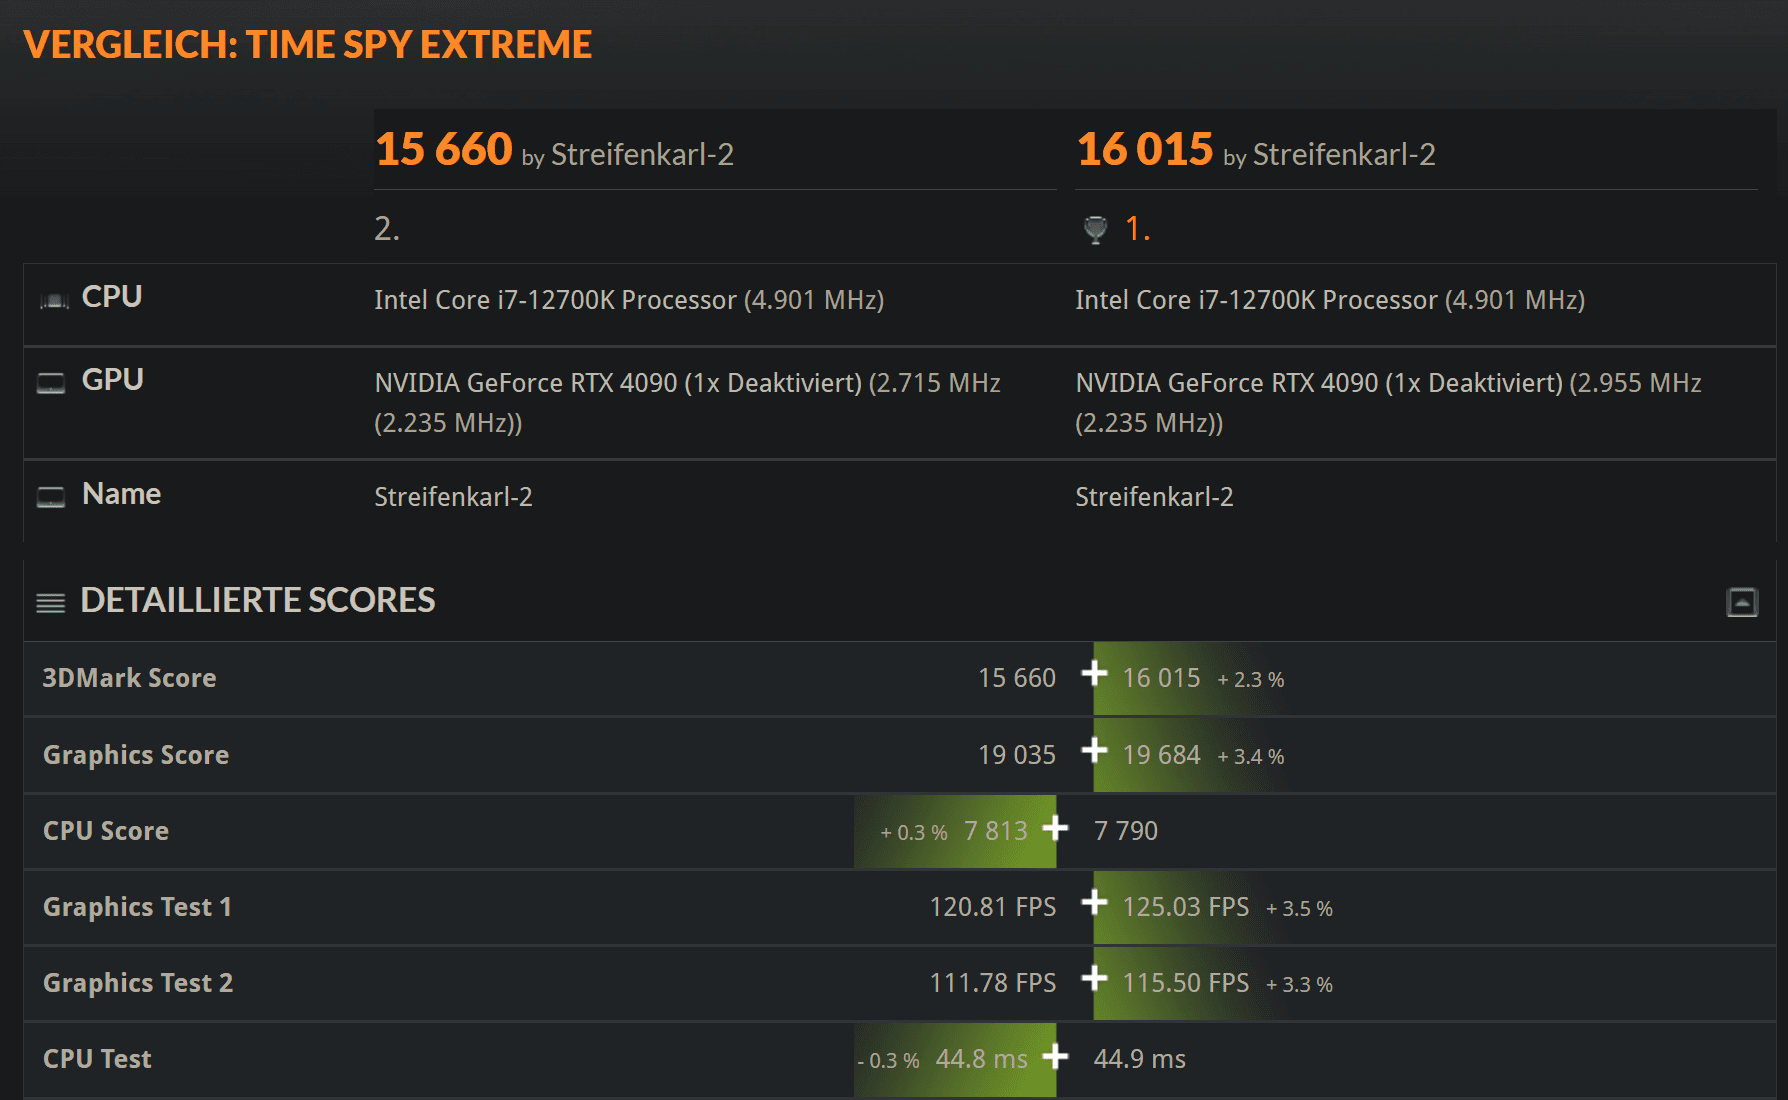Click the plus icon in CPU Score row
Viewport: 1788px width, 1100px height.
point(1055,828)
